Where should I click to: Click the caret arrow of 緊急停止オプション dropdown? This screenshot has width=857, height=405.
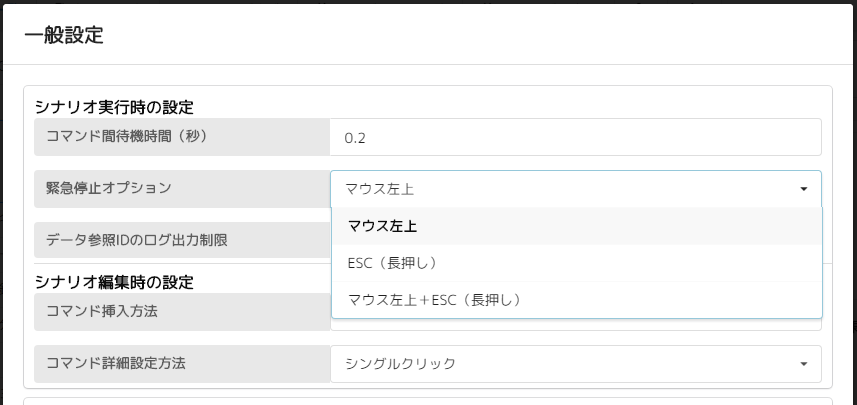coord(803,189)
